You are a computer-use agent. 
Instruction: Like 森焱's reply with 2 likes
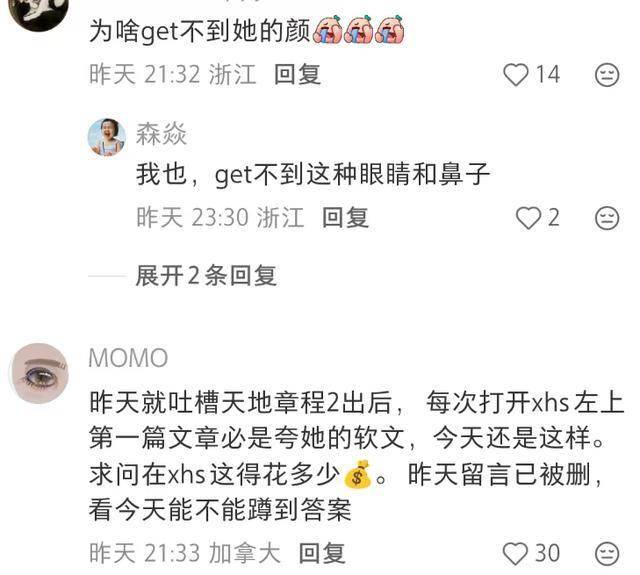point(529,218)
